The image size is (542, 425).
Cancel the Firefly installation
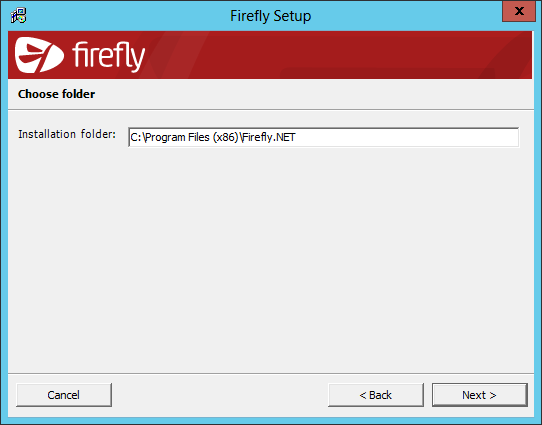(x=64, y=395)
